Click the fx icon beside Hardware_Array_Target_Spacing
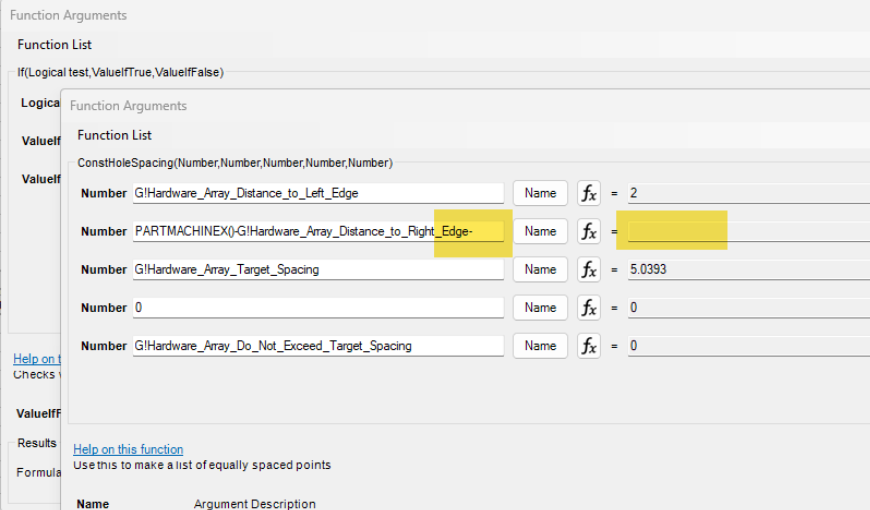Viewport: 870px width, 510px height. 590,269
